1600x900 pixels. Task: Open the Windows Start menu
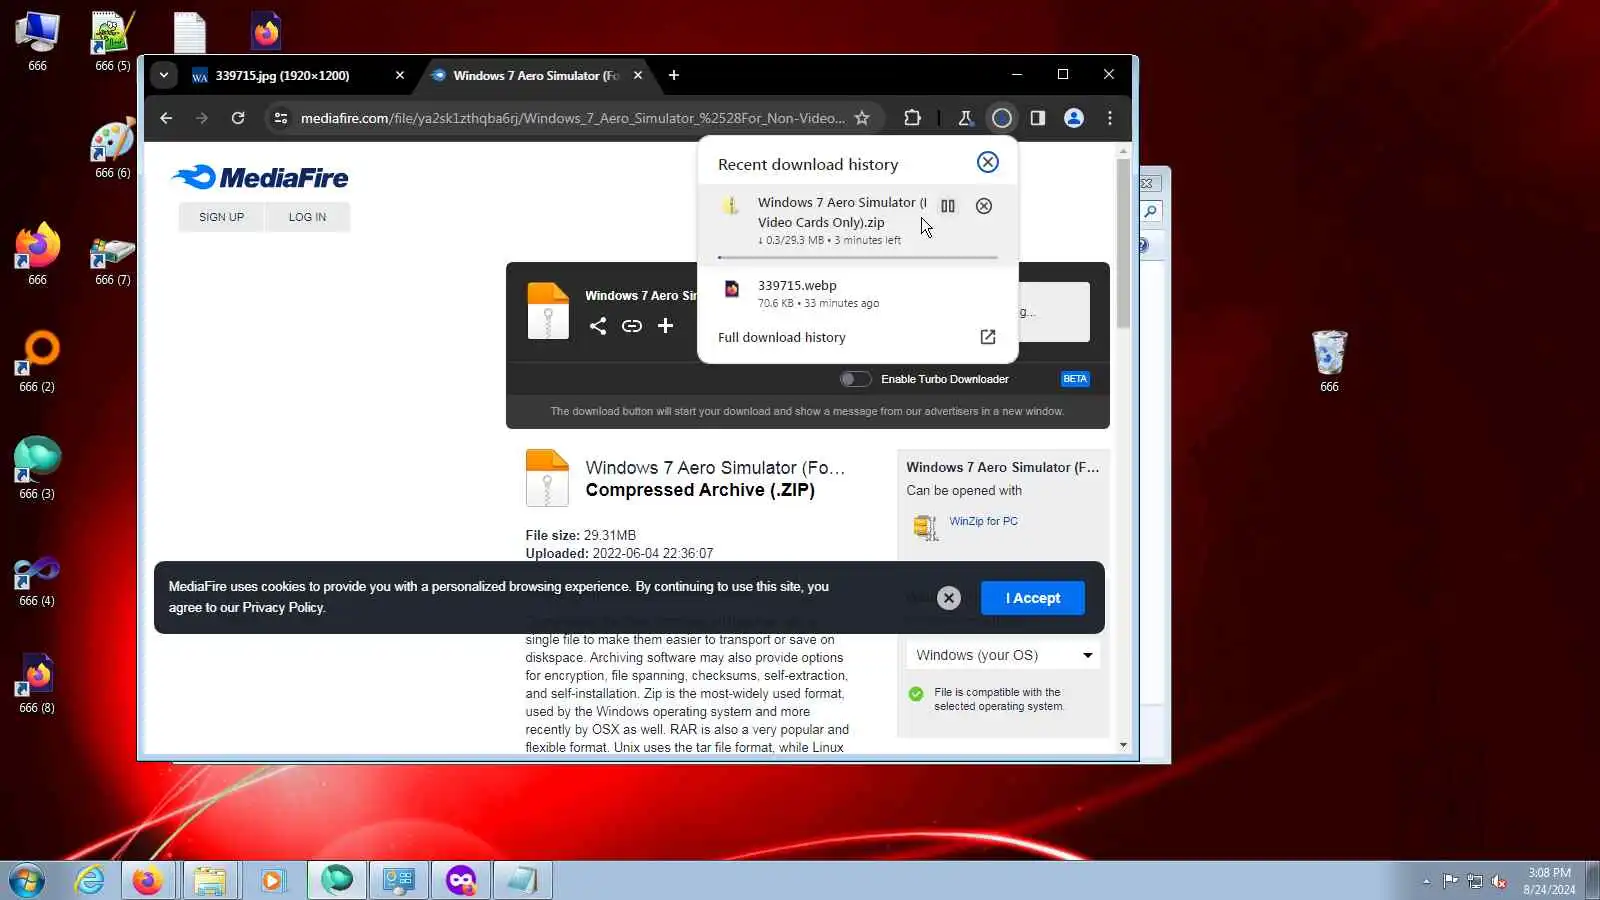pos(26,881)
